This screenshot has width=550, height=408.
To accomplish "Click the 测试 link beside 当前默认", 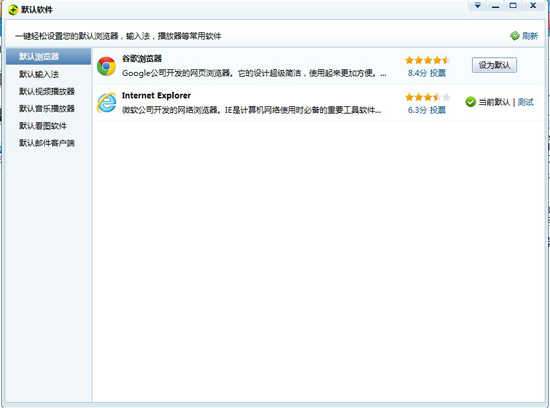I will pyautogui.click(x=525, y=102).
